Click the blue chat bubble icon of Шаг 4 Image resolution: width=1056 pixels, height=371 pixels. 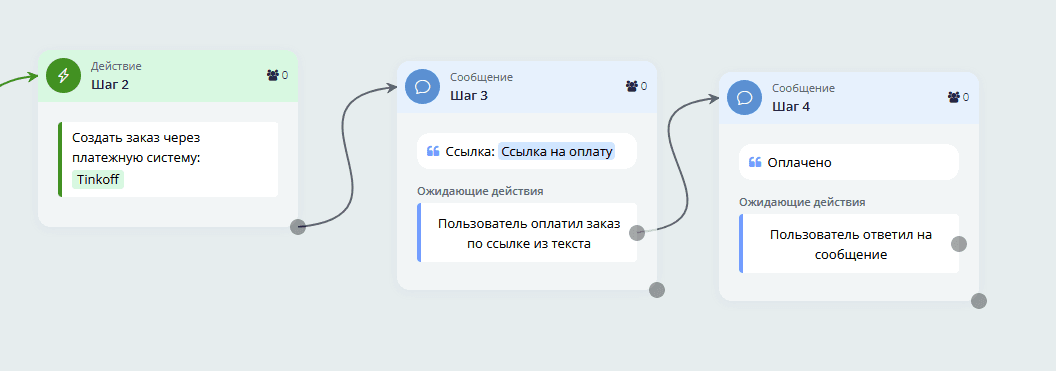click(x=745, y=97)
